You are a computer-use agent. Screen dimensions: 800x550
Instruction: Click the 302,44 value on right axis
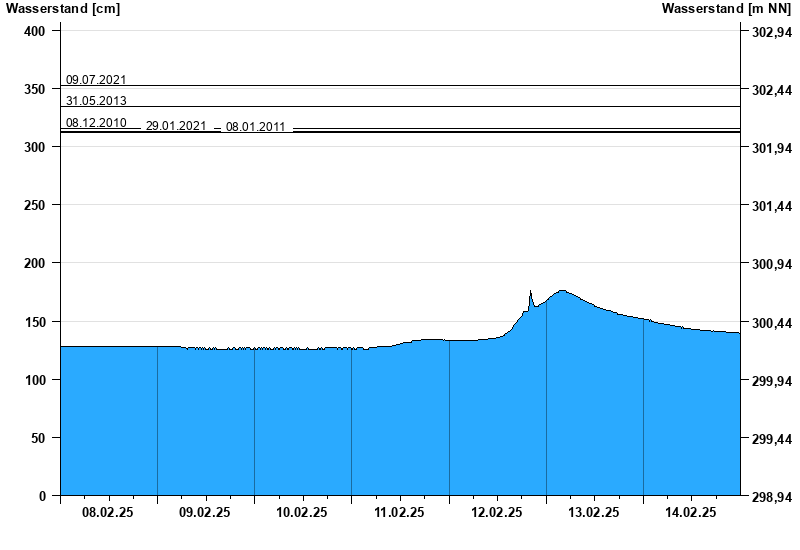coord(772,90)
